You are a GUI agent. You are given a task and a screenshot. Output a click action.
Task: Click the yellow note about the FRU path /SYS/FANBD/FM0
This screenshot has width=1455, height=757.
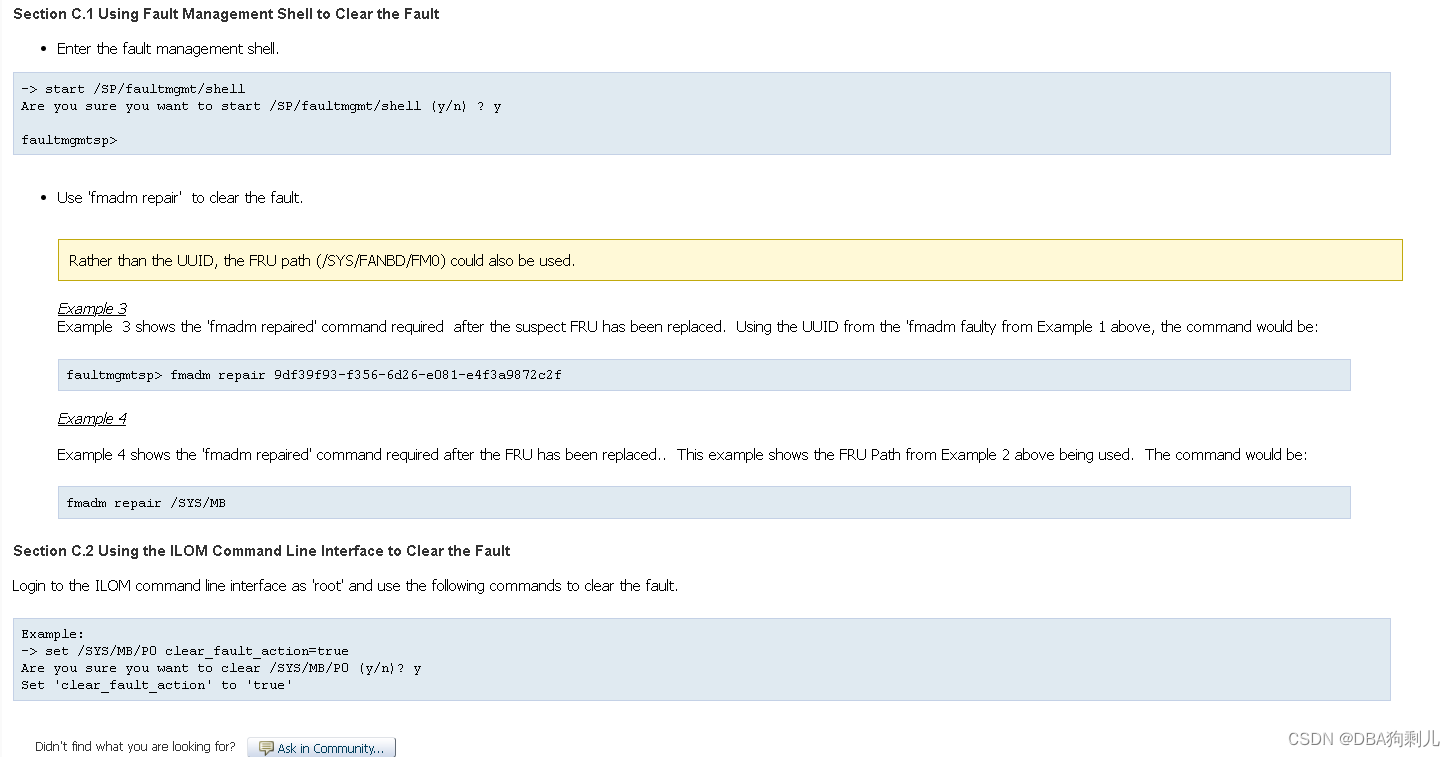(730, 260)
